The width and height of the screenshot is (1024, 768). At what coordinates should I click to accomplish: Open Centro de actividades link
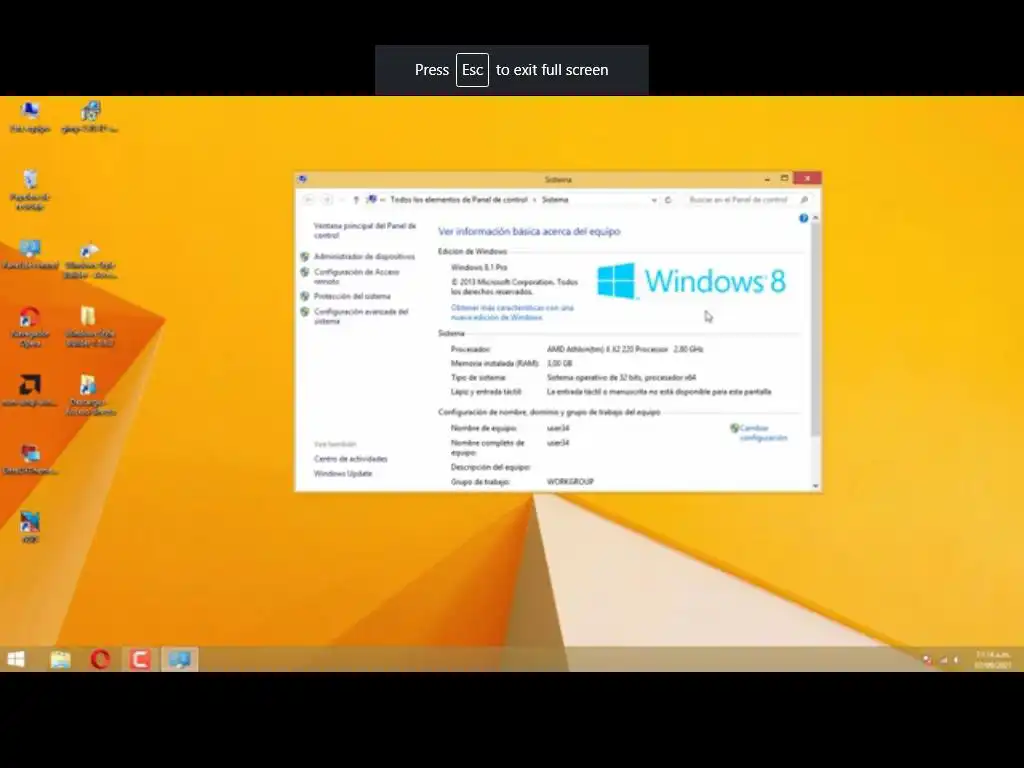351,459
